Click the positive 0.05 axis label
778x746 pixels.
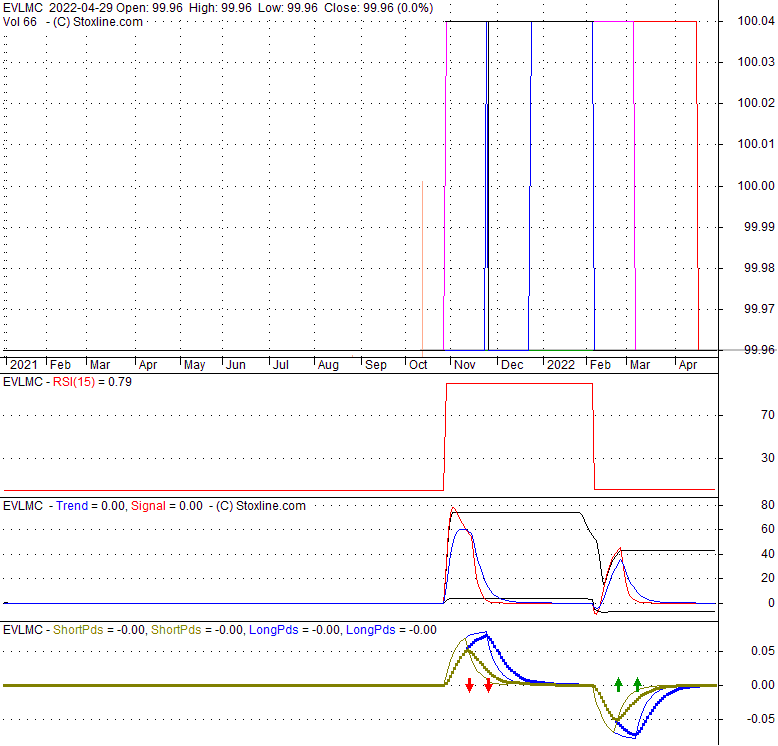(763, 651)
